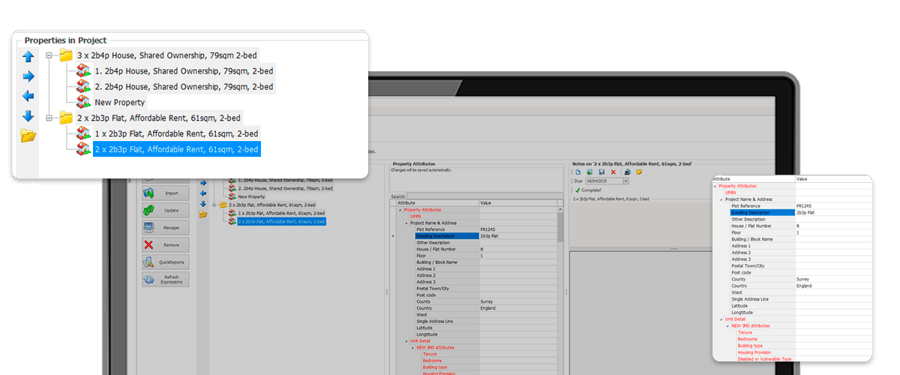This screenshot has width=900, height=375.
Task: Click the new note page icon in Notes toolbar
Action: [x=579, y=172]
